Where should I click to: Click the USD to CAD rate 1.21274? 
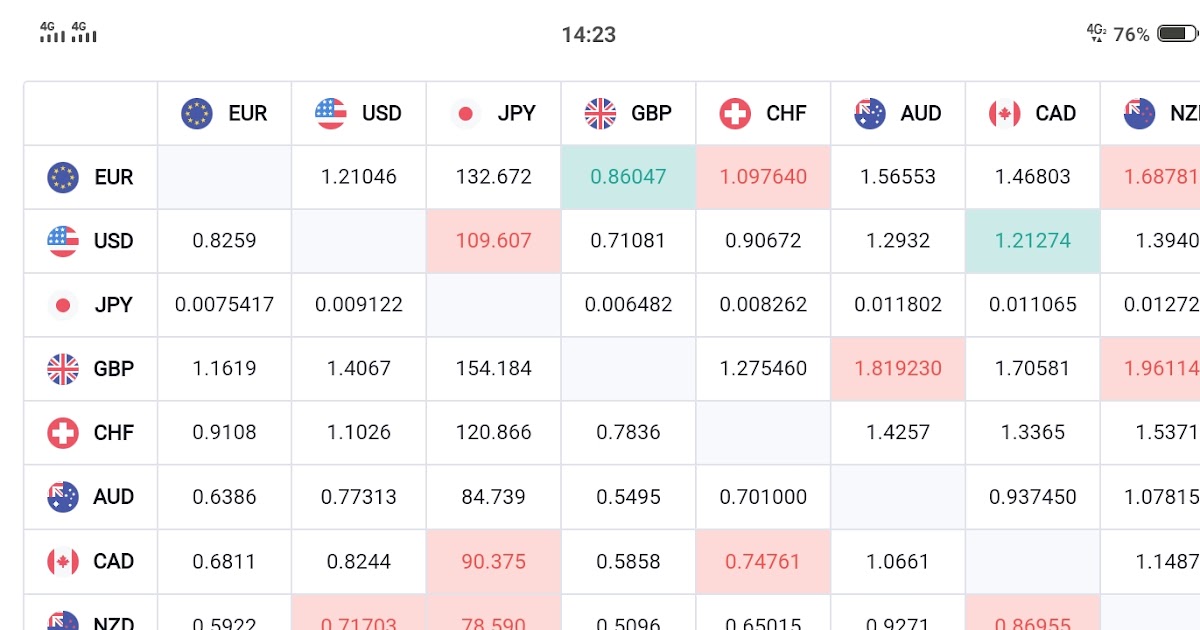point(1031,241)
